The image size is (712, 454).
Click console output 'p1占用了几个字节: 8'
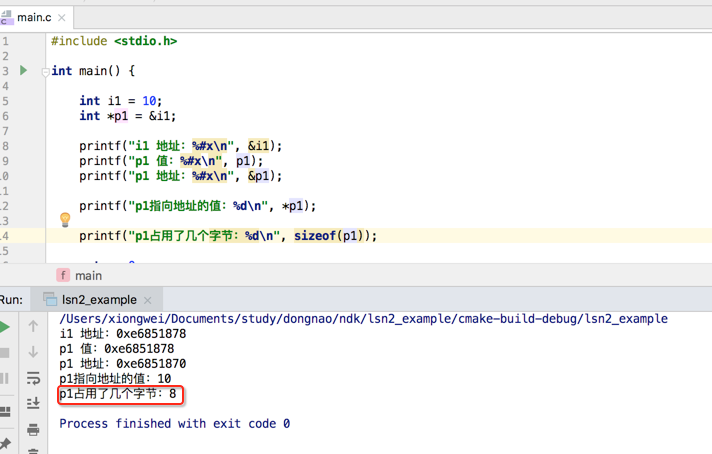click(118, 394)
